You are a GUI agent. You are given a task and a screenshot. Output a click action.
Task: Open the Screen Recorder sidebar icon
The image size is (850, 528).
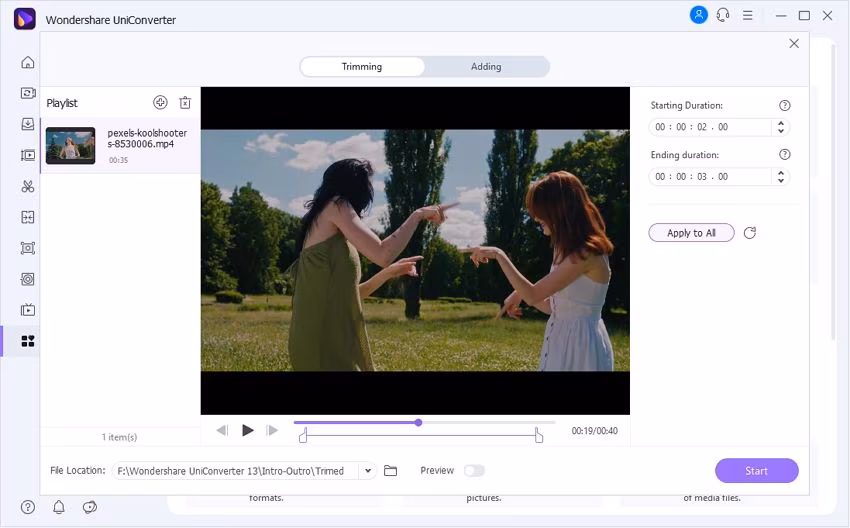click(28, 248)
